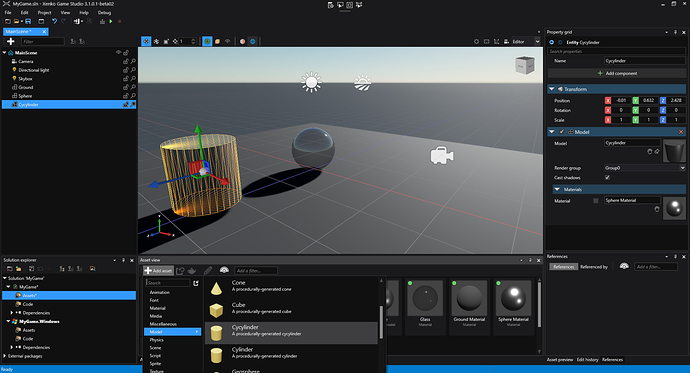Collapse the Model component section
Viewport: 690px width, 373px height.
[x=551, y=132]
